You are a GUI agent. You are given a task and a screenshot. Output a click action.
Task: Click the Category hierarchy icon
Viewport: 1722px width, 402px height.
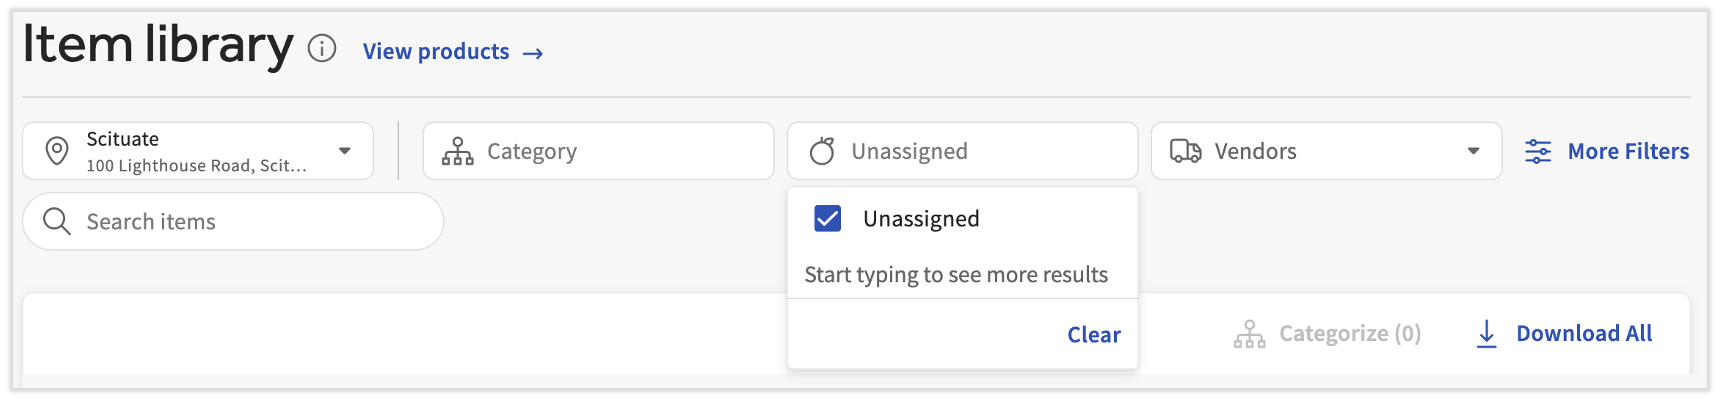point(458,151)
